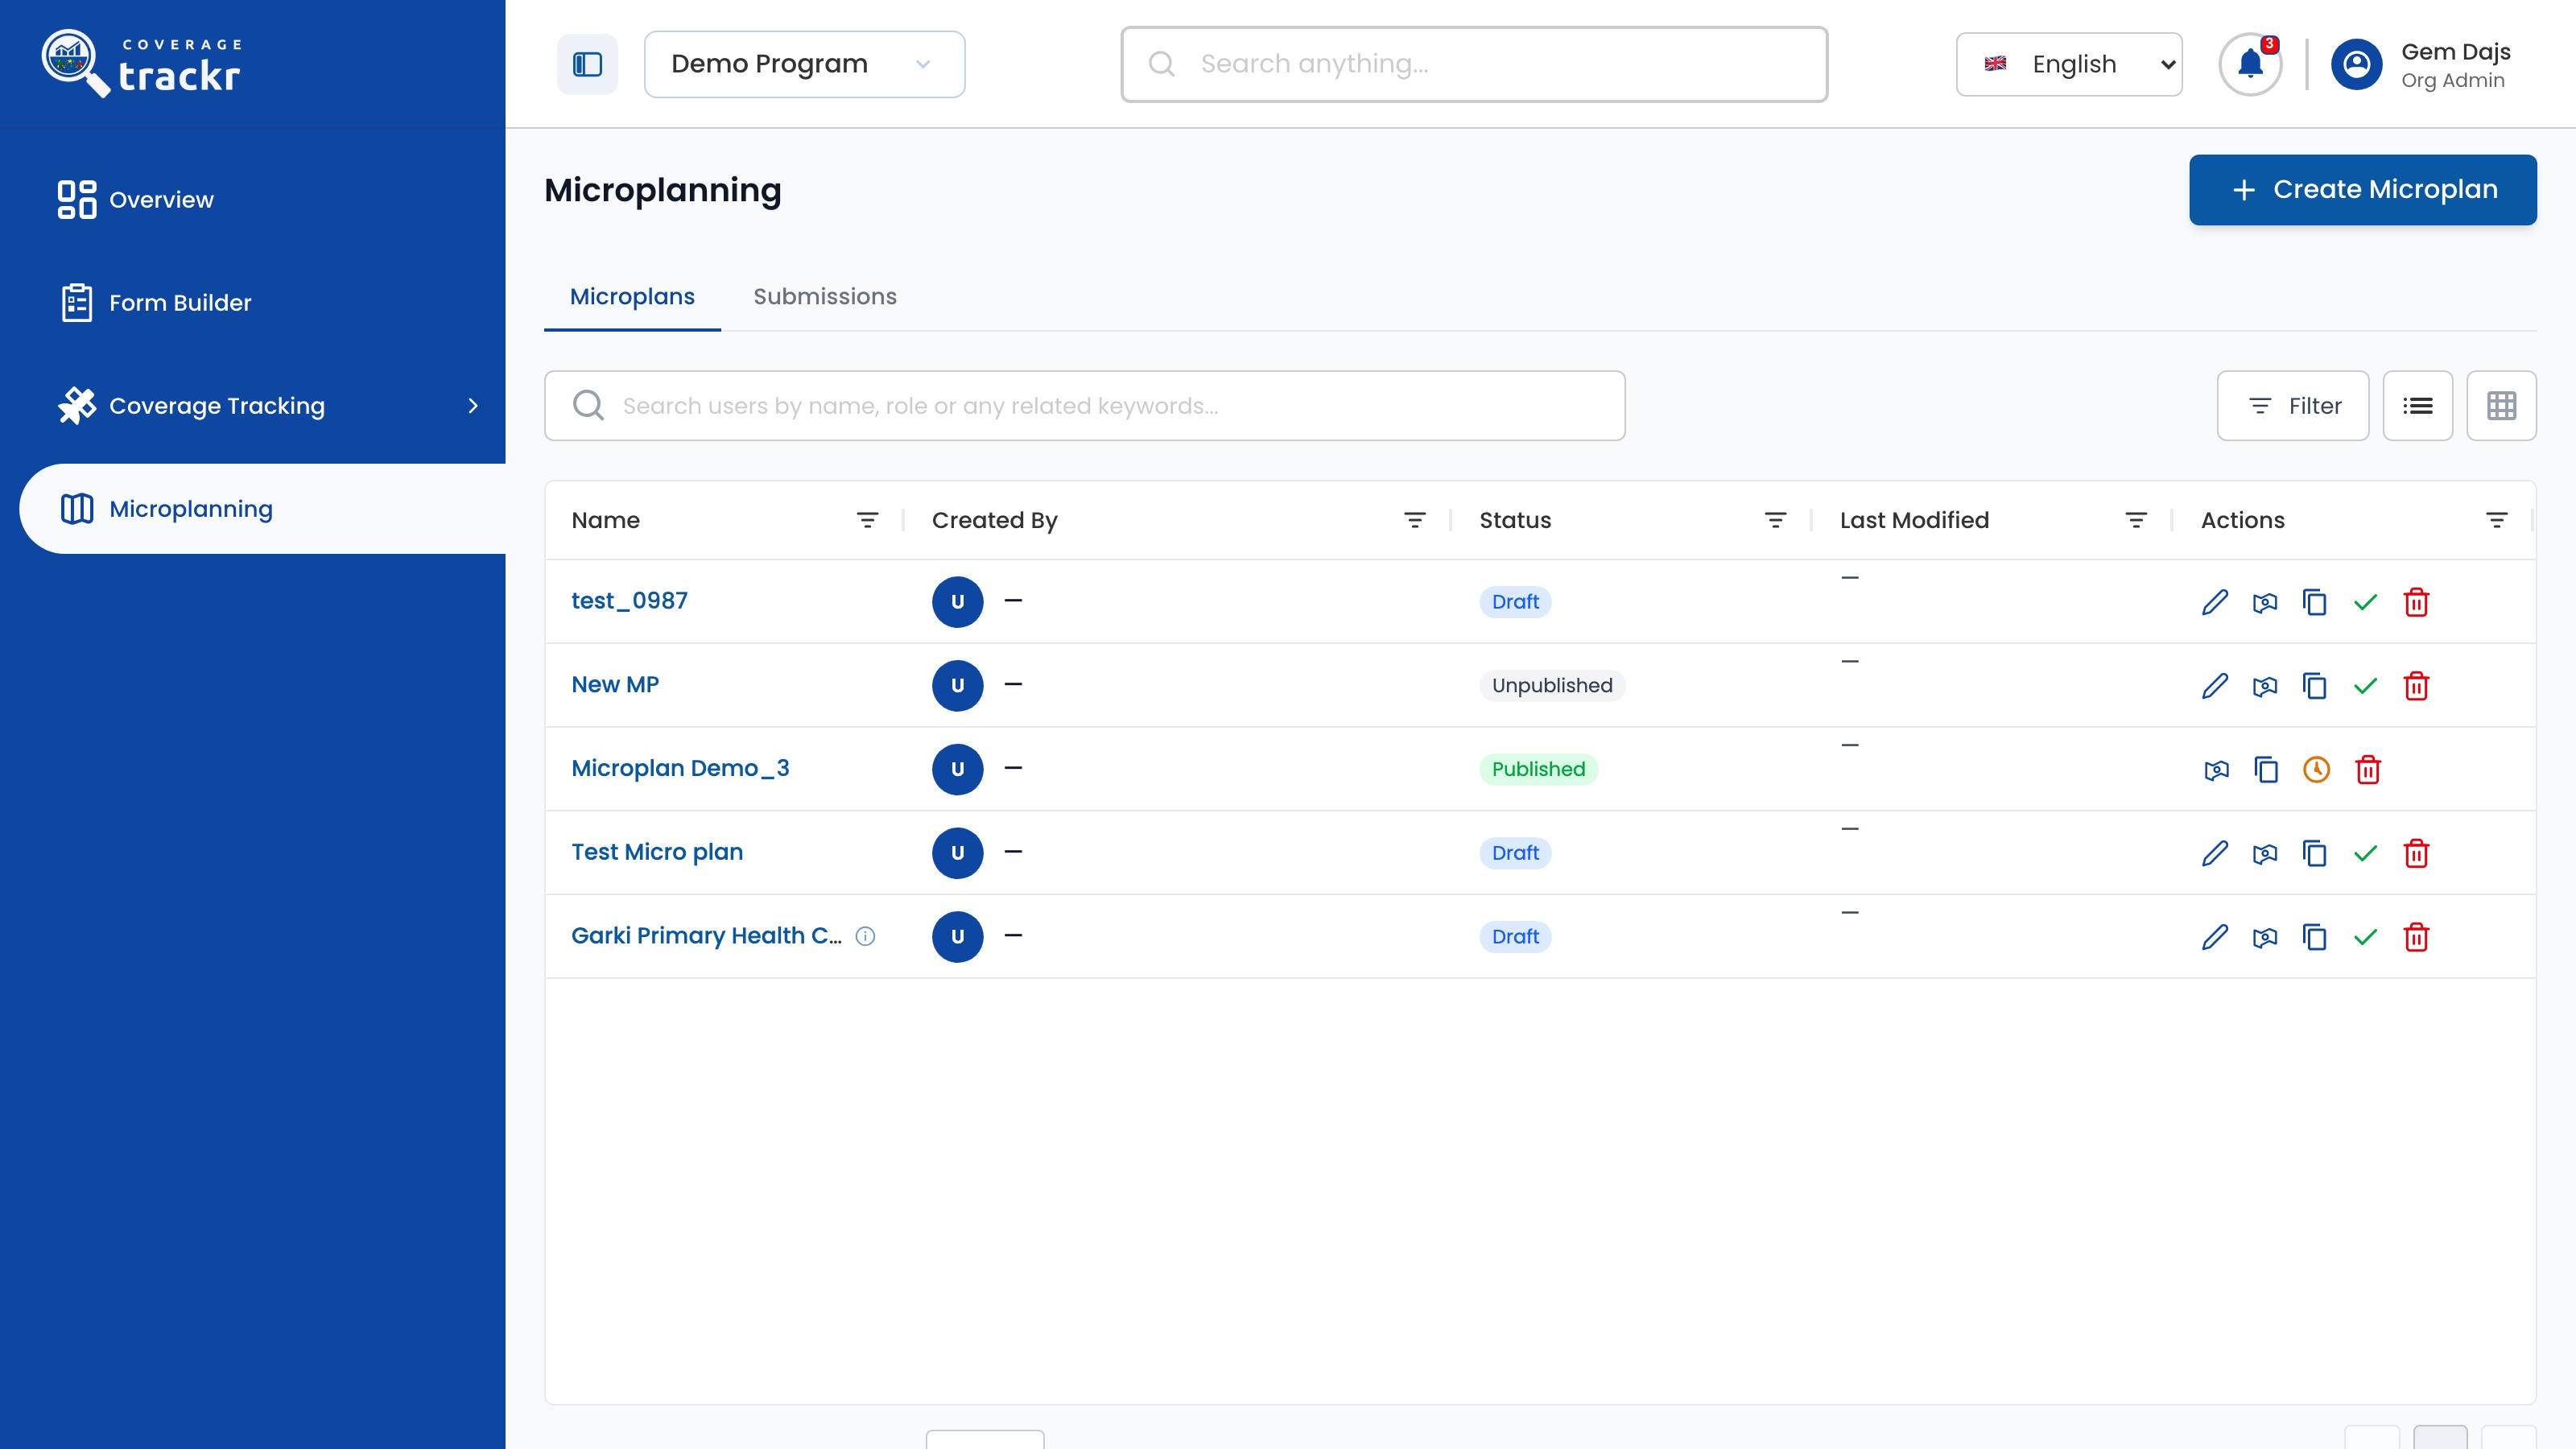The image size is (2576, 1449).
Task: Click Unpublished status badge for New MP
Action: pos(1552,686)
